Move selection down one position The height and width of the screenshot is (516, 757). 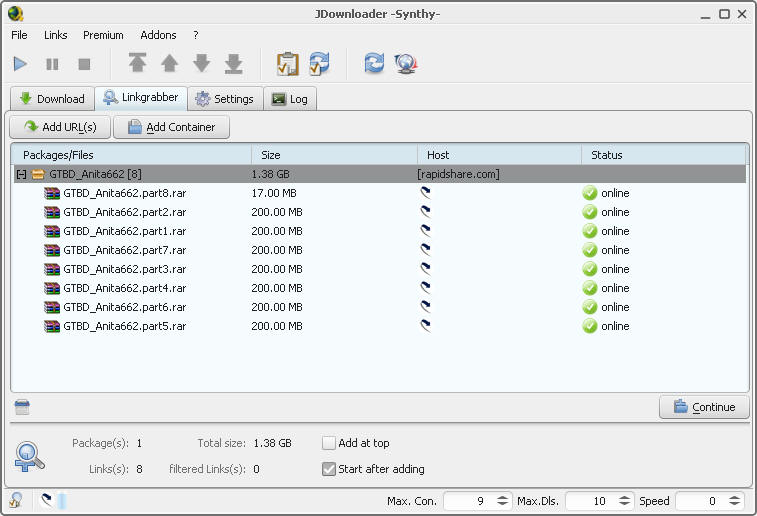coord(201,63)
